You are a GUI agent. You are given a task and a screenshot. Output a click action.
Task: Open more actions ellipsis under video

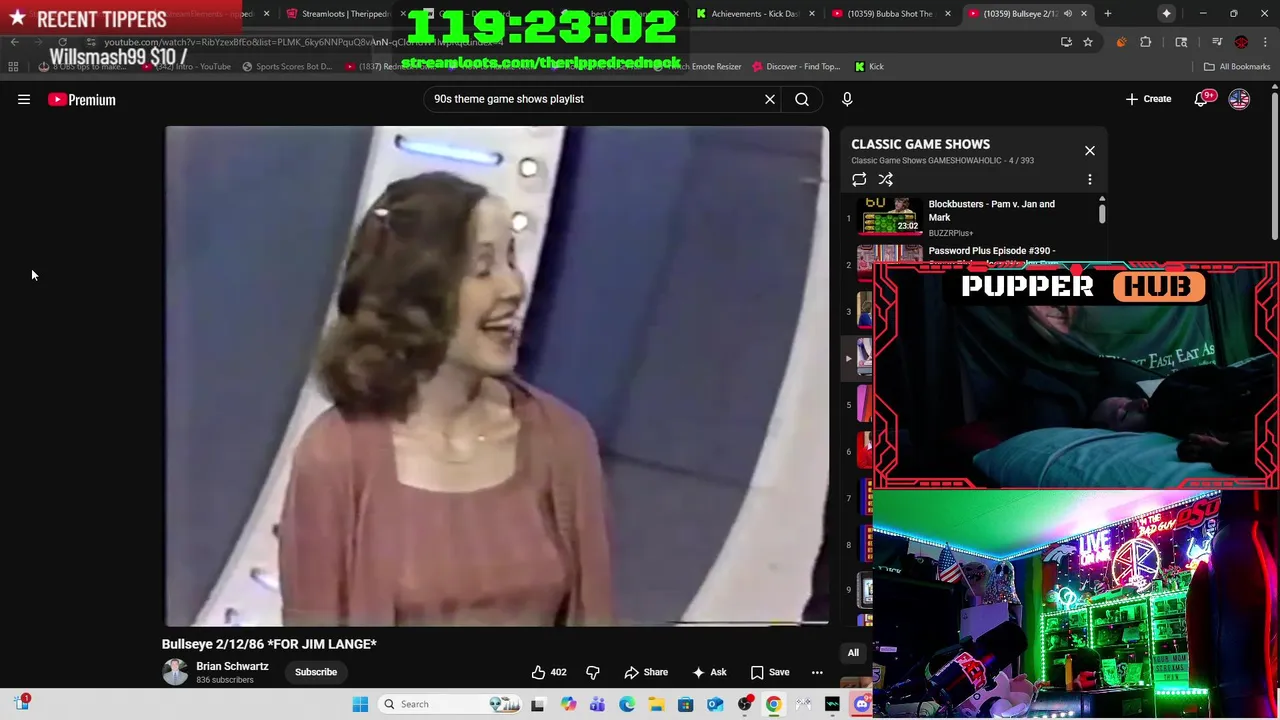(817, 672)
